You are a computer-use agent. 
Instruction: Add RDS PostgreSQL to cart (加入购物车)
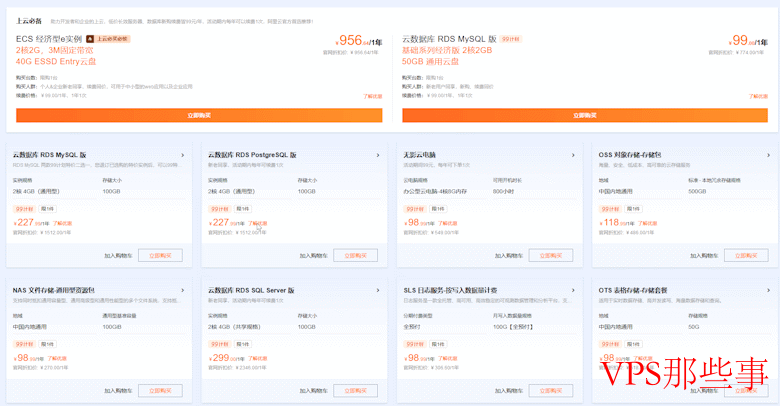[314, 256]
